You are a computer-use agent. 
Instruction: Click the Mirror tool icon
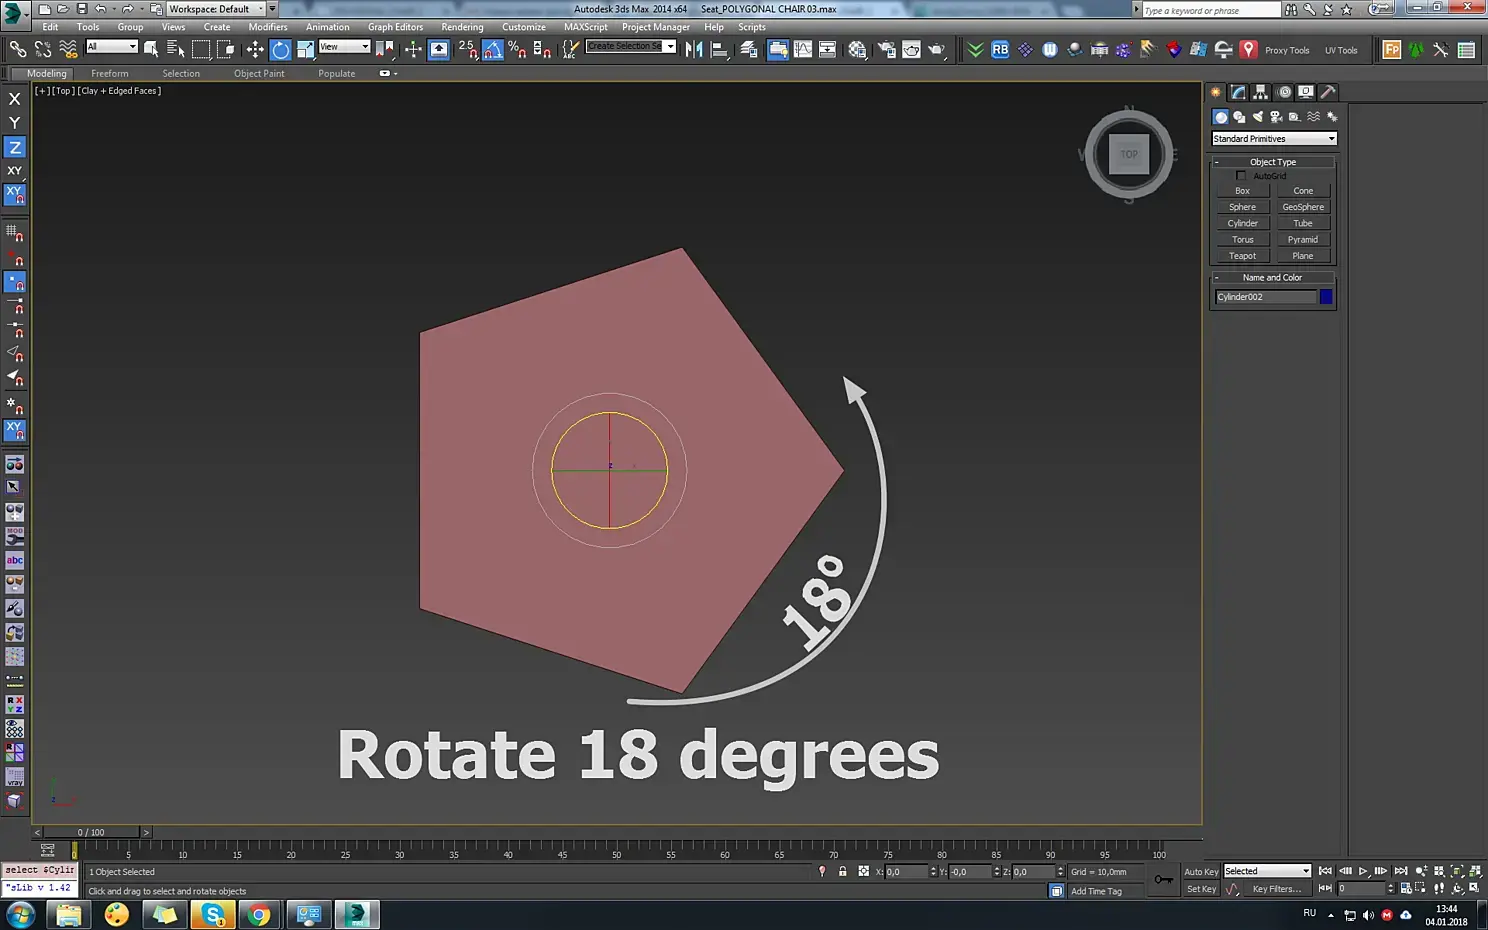694,50
